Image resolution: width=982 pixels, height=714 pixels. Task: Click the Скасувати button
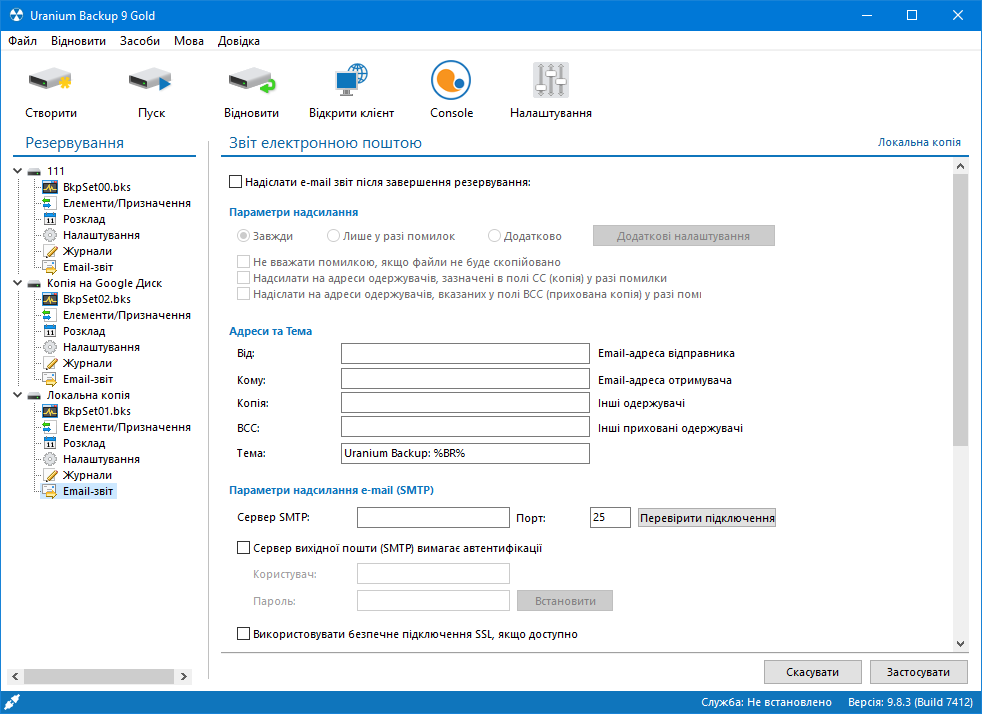coord(812,672)
